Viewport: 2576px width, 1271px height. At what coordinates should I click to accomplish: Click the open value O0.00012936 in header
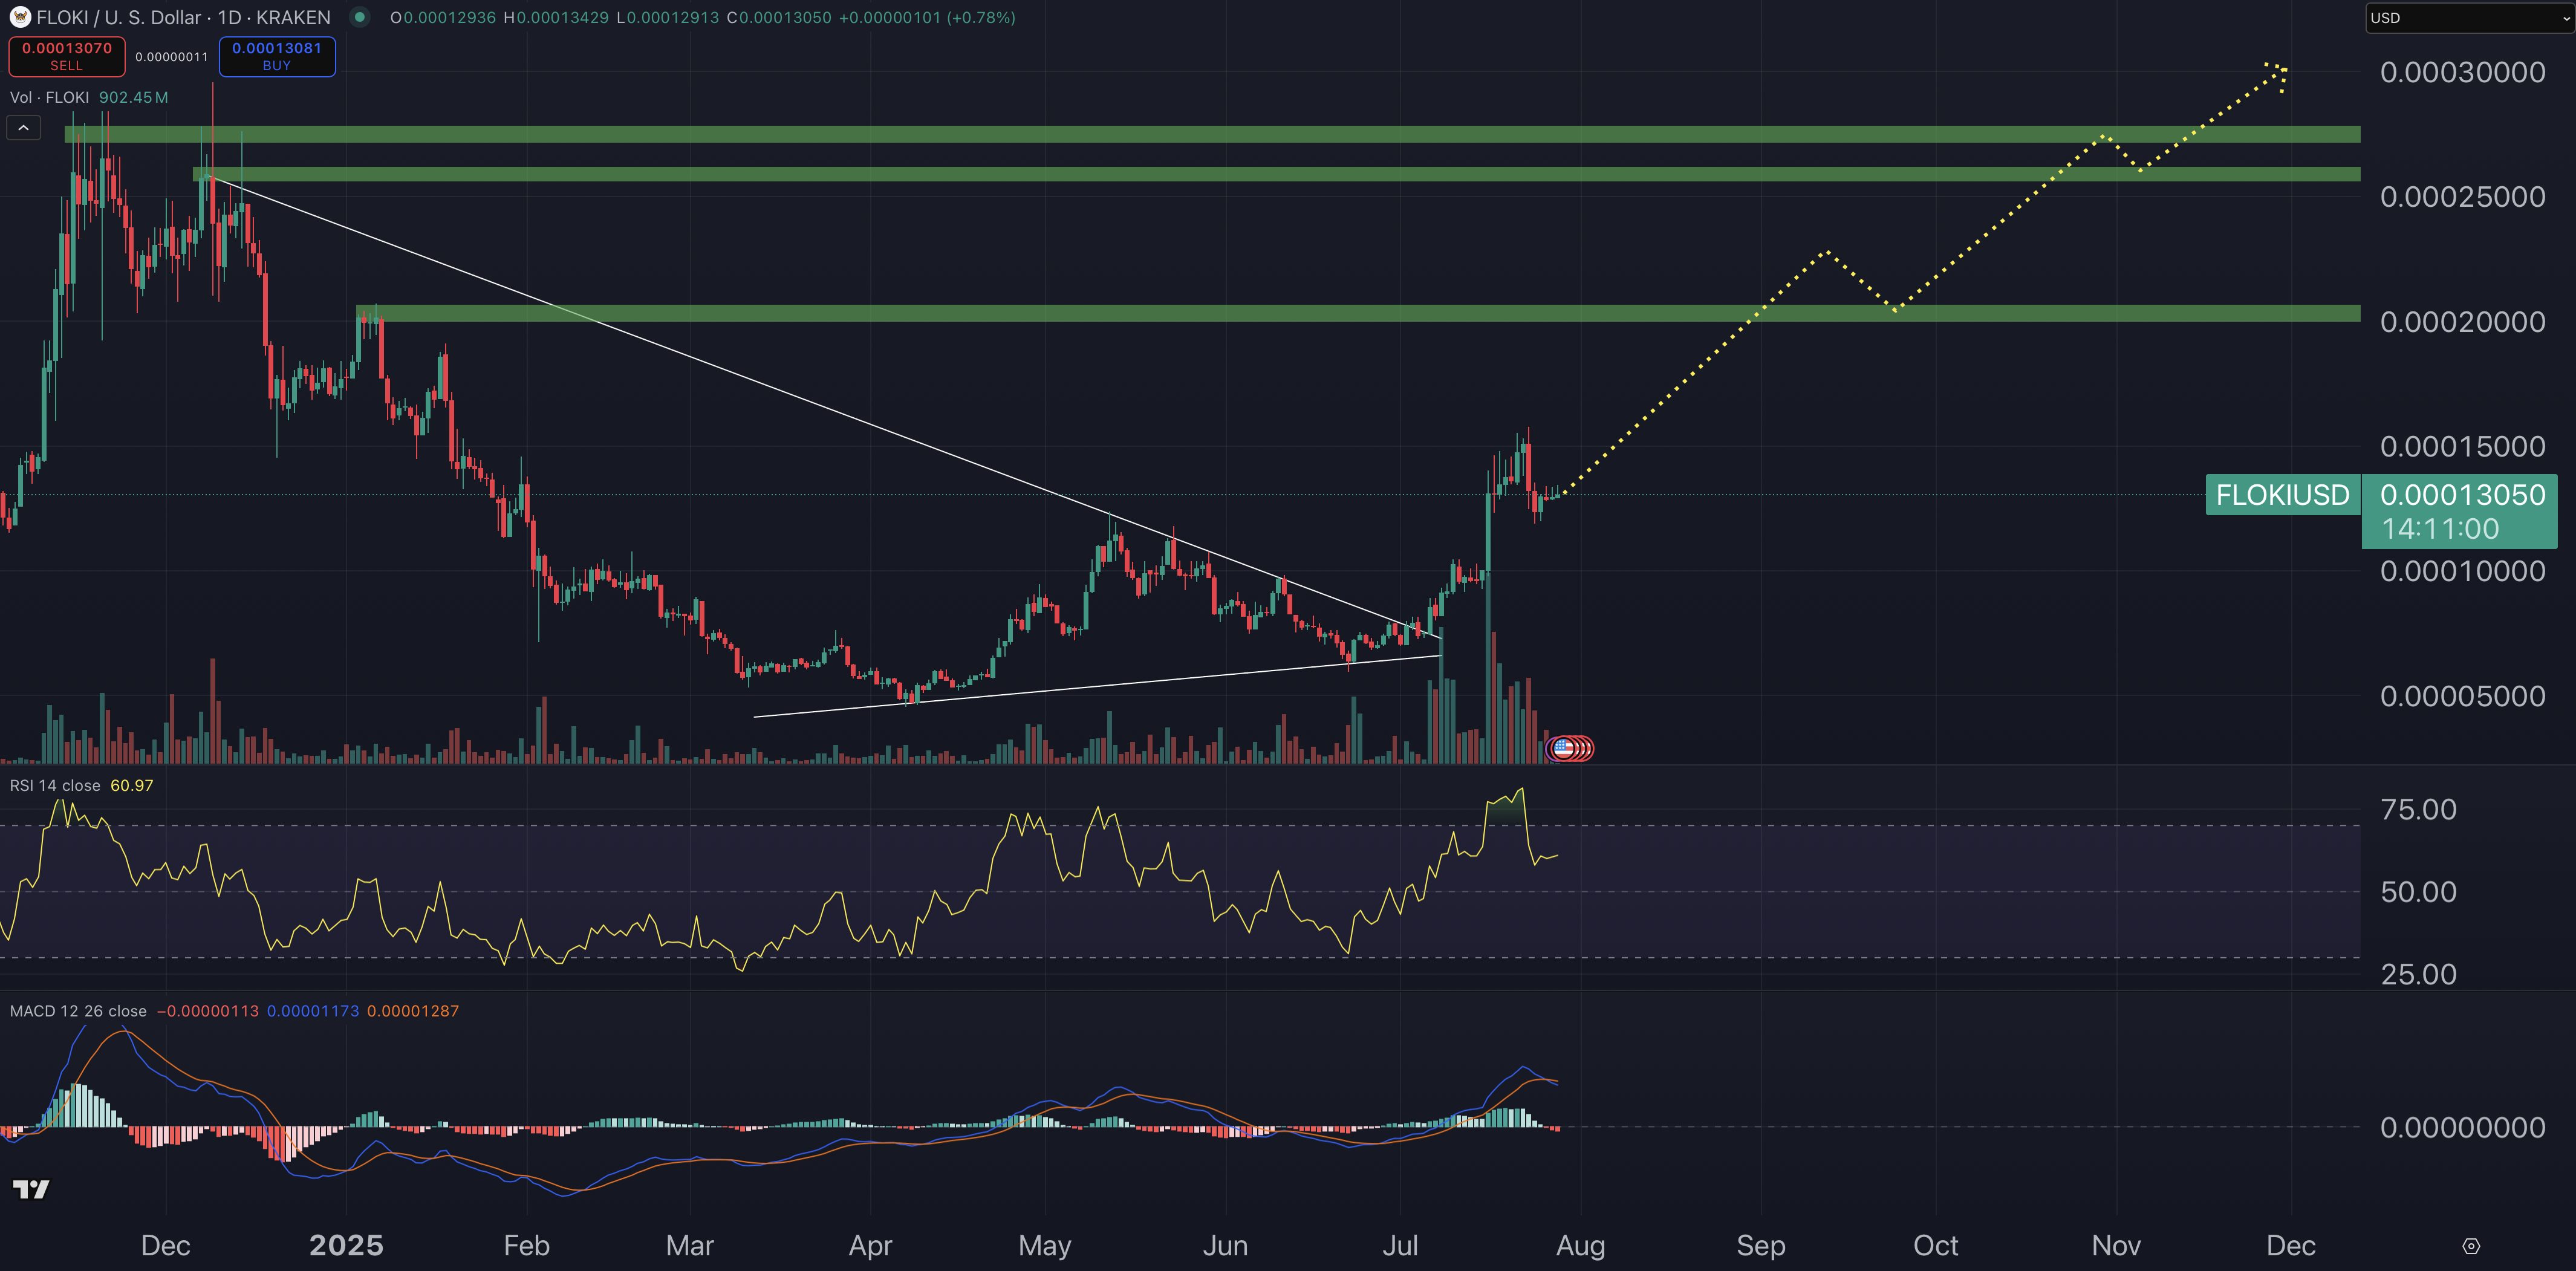[x=443, y=18]
